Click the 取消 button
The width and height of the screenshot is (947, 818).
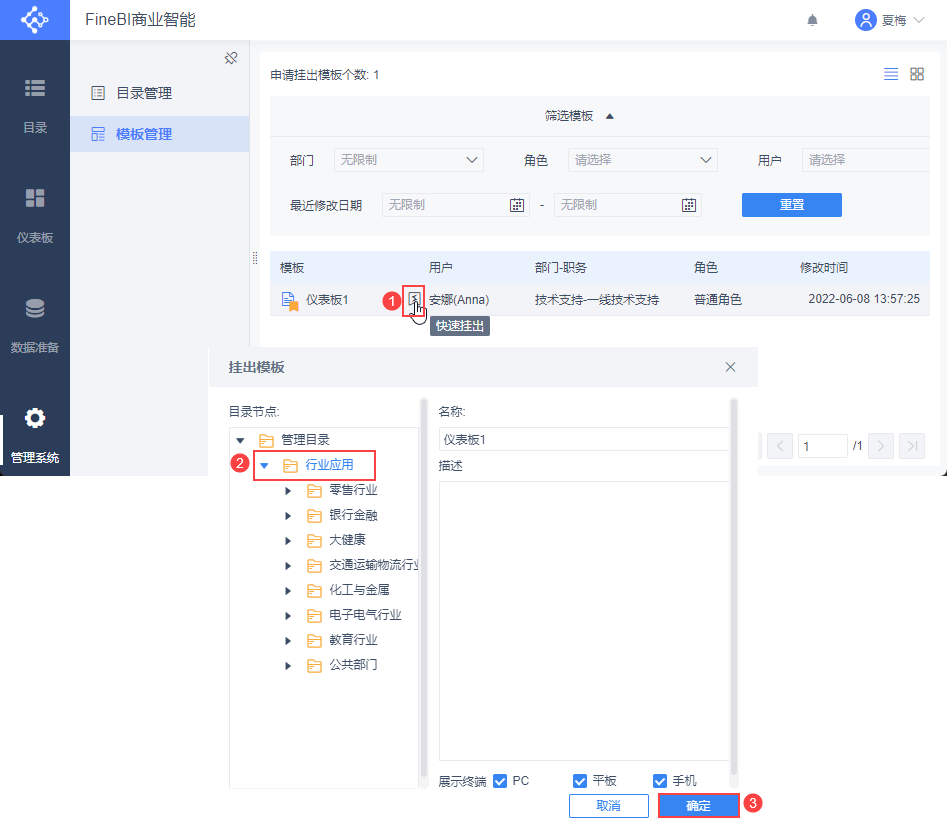point(608,806)
